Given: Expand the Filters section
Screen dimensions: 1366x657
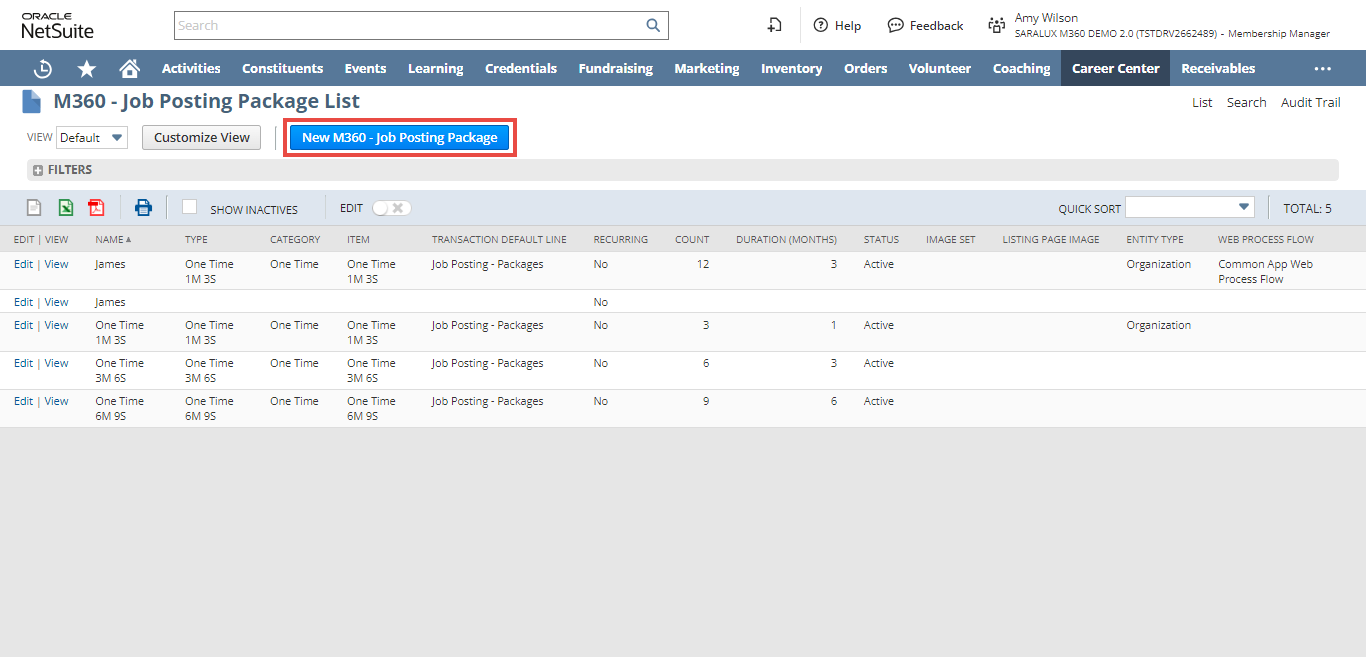Looking at the screenshot, I should pyautogui.click(x=38, y=170).
